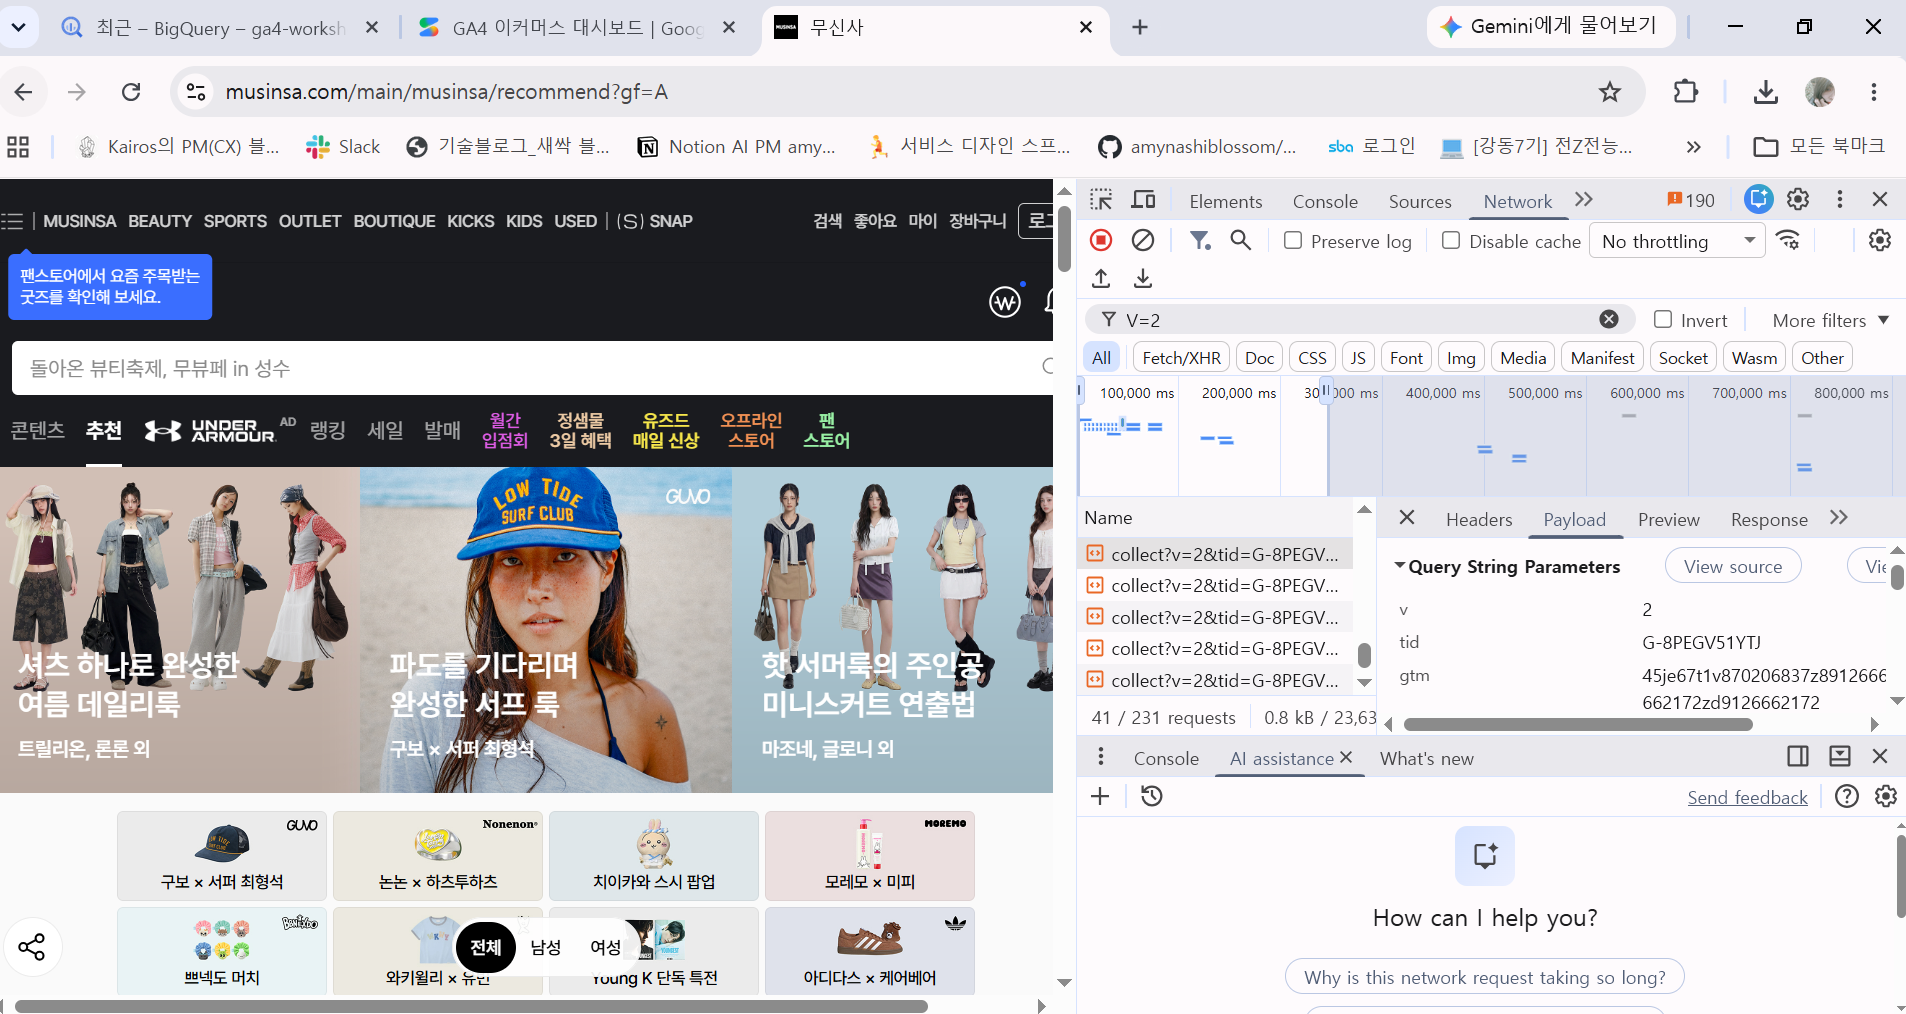Viewport: 1906px width, 1014px height.
Task: Start a new AI assistance chat
Action: coord(1100,796)
